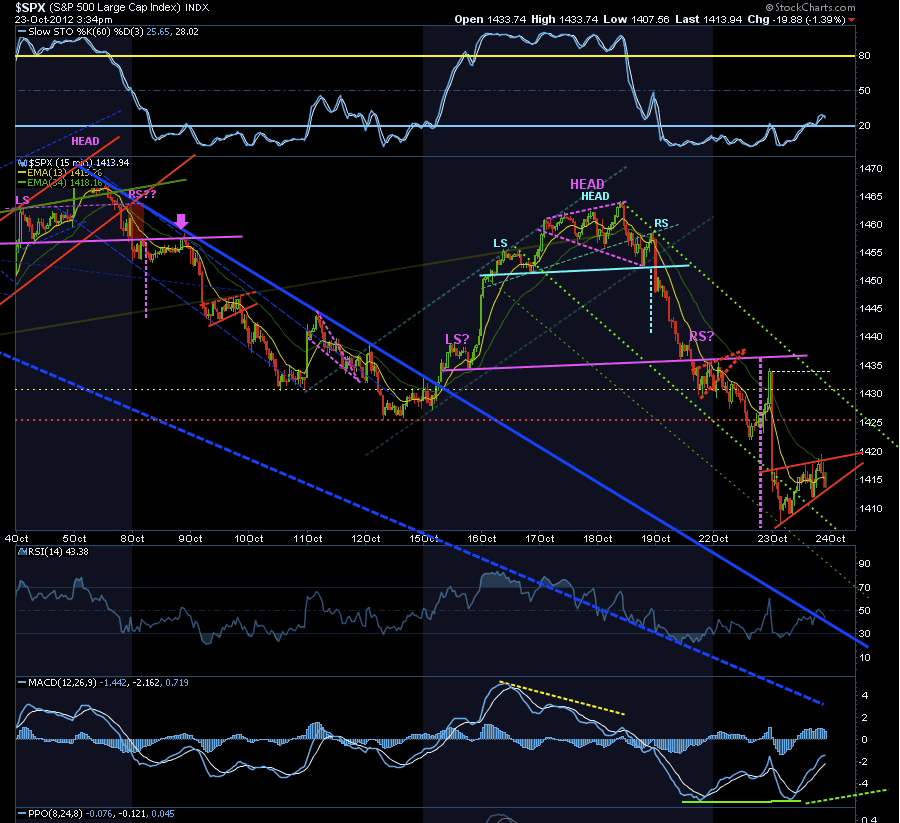The width and height of the screenshot is (900, 823).
Task: Click the 'PPO(8,24,8)' indicator label
Action: click(55, 813)
